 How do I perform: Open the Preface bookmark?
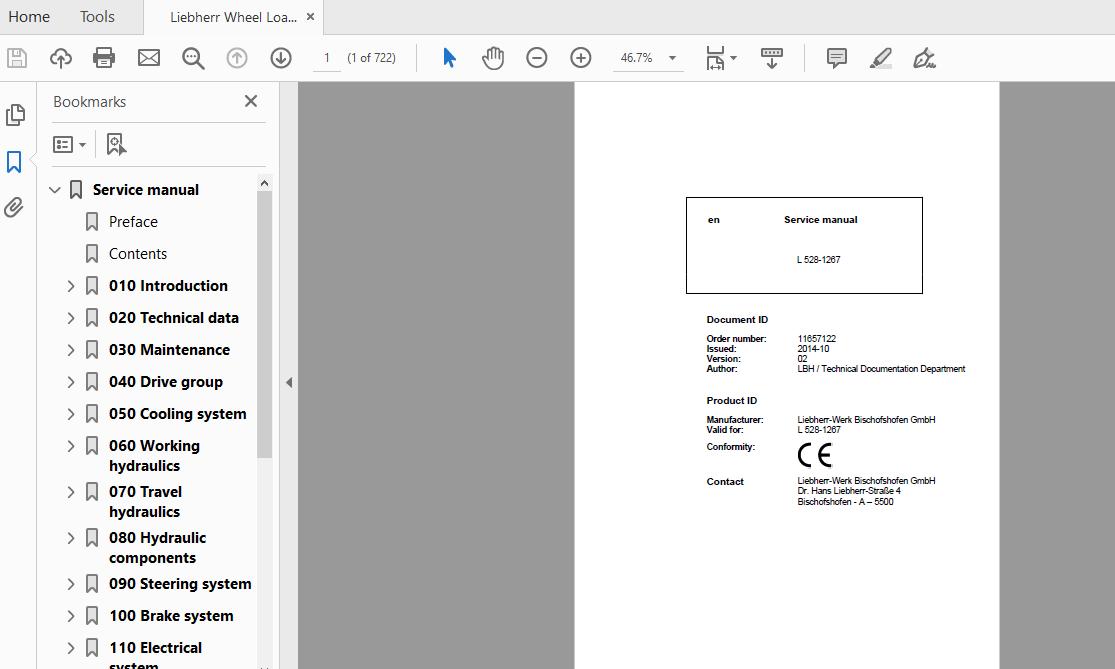tap(133, 222)
